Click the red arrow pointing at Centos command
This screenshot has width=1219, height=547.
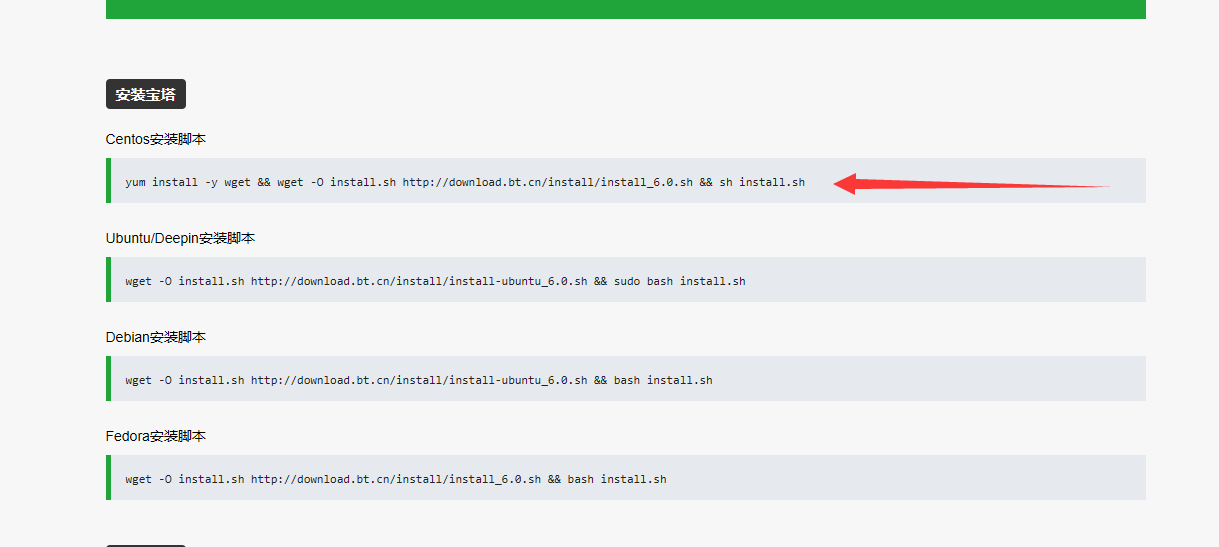pos(970,184)
